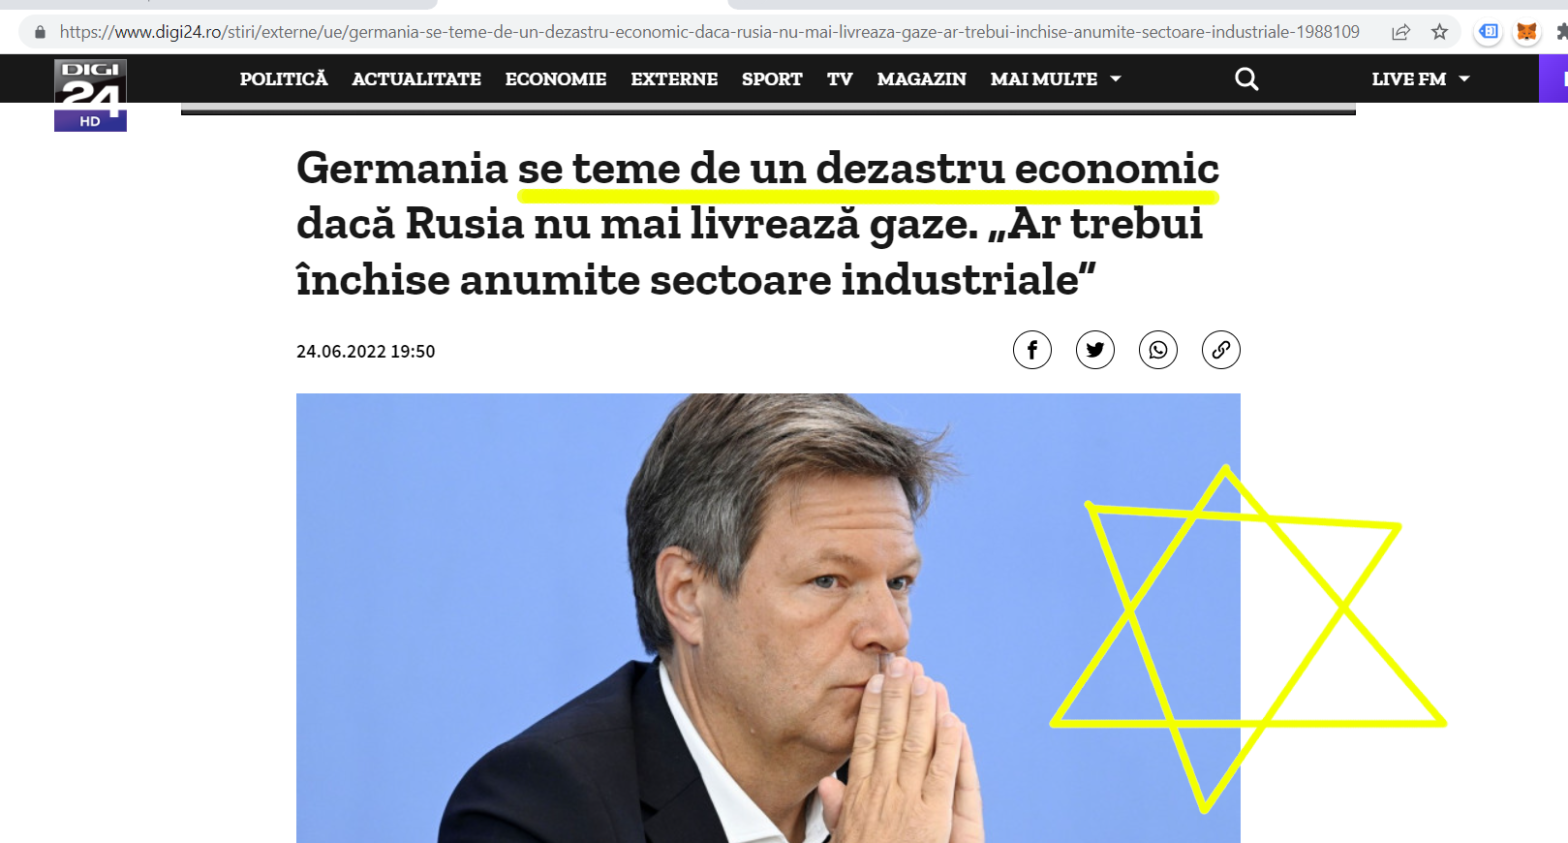The width and height of the screenshot is (1568, 843).
Task: Share article via WhatsApp icon
Action: coord(1158,350)
